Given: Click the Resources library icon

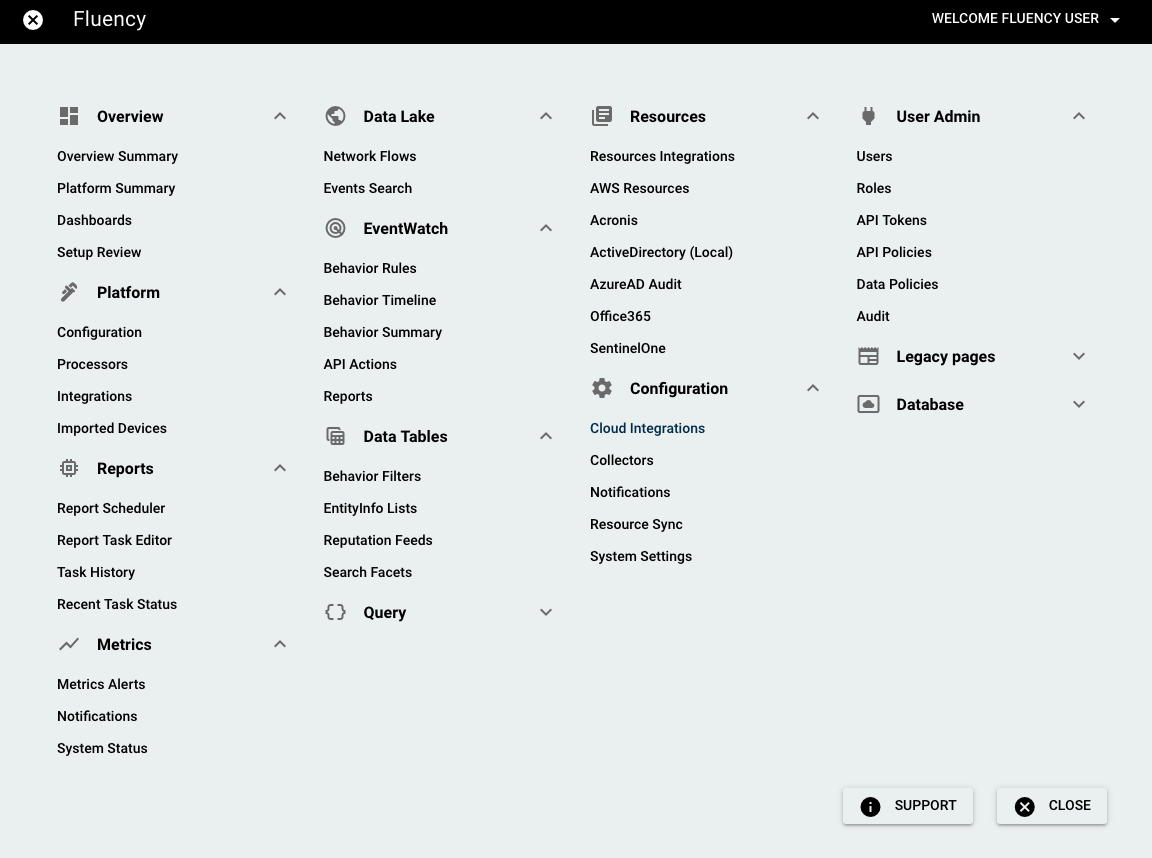Looking at the screenshot, I should (602, 116).
